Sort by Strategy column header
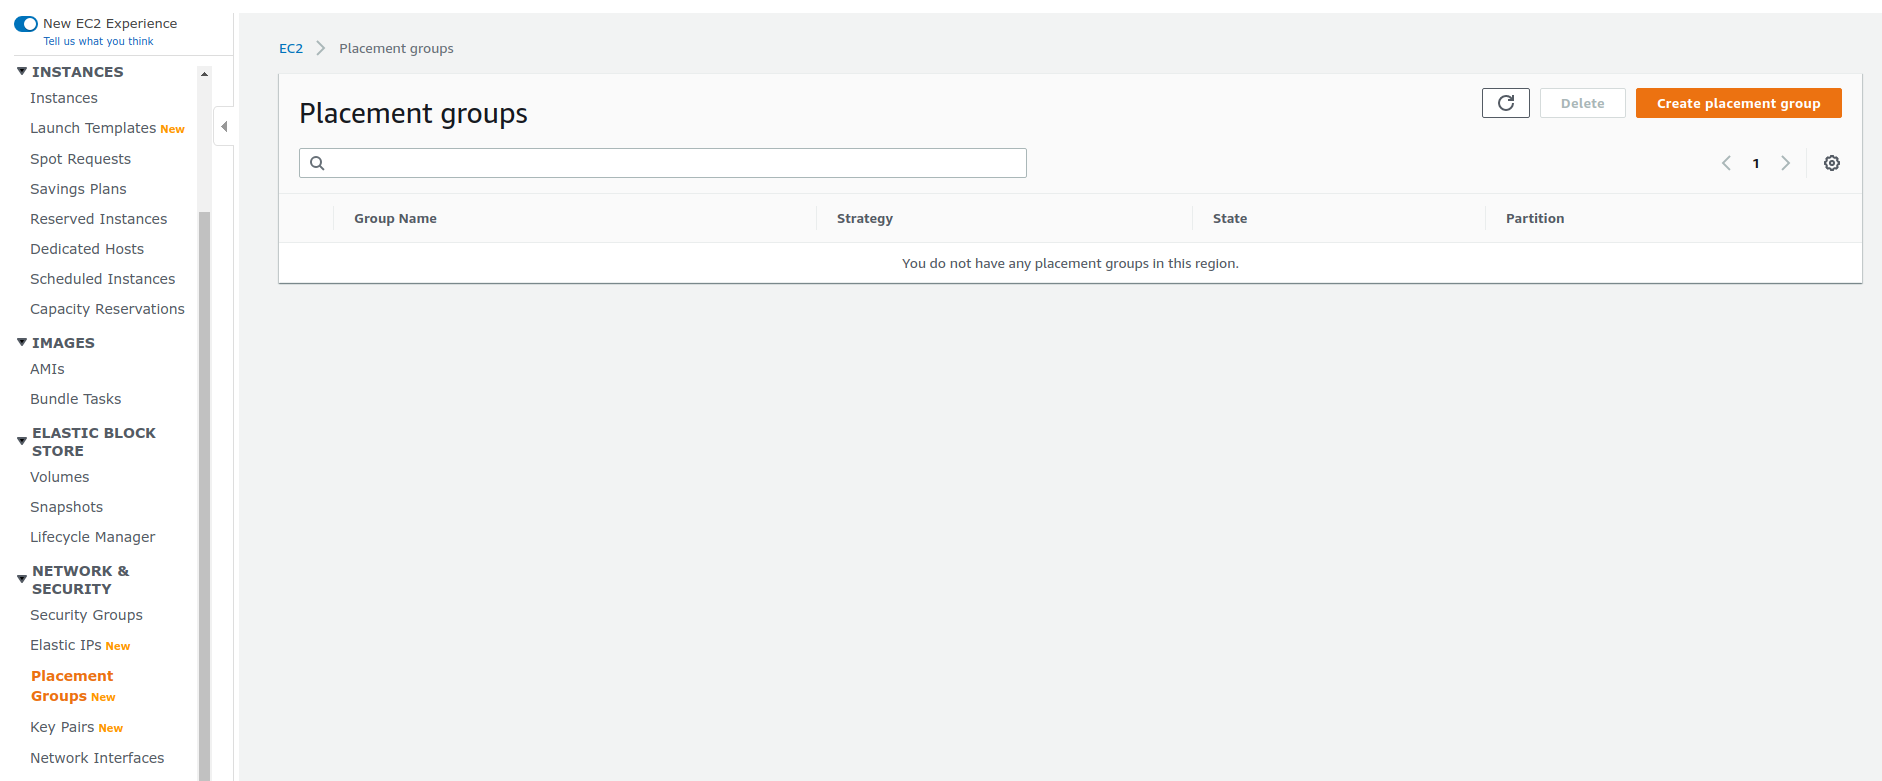Viewport: 1882px width, 781px height. [865, 218]
